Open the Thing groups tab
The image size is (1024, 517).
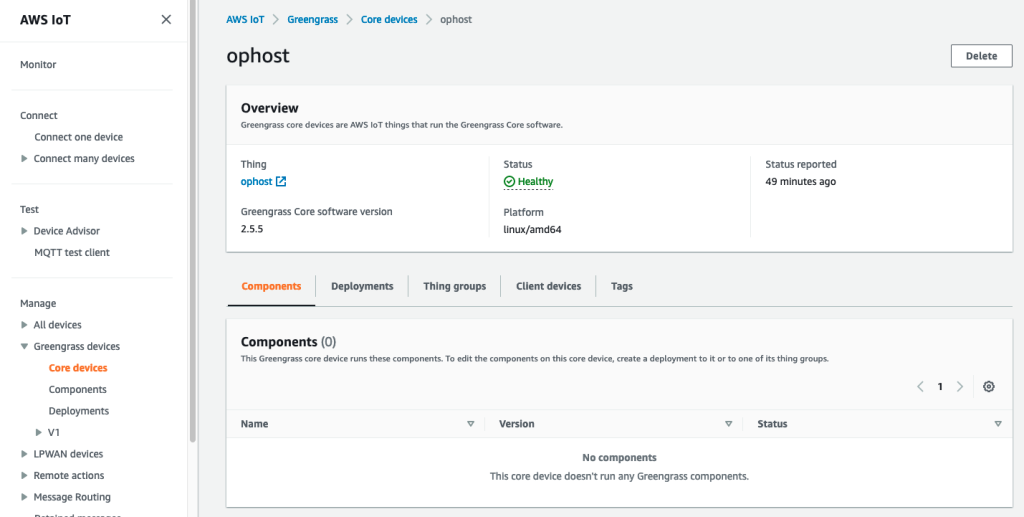point(455,287)
